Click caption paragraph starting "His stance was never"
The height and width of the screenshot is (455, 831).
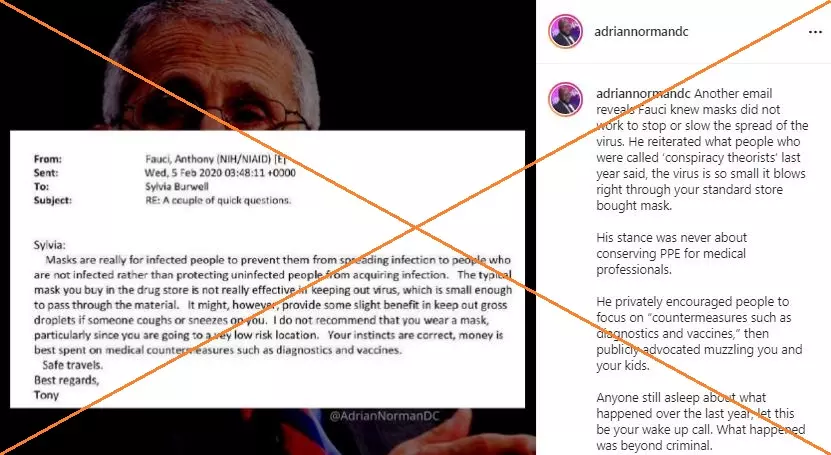671,253
